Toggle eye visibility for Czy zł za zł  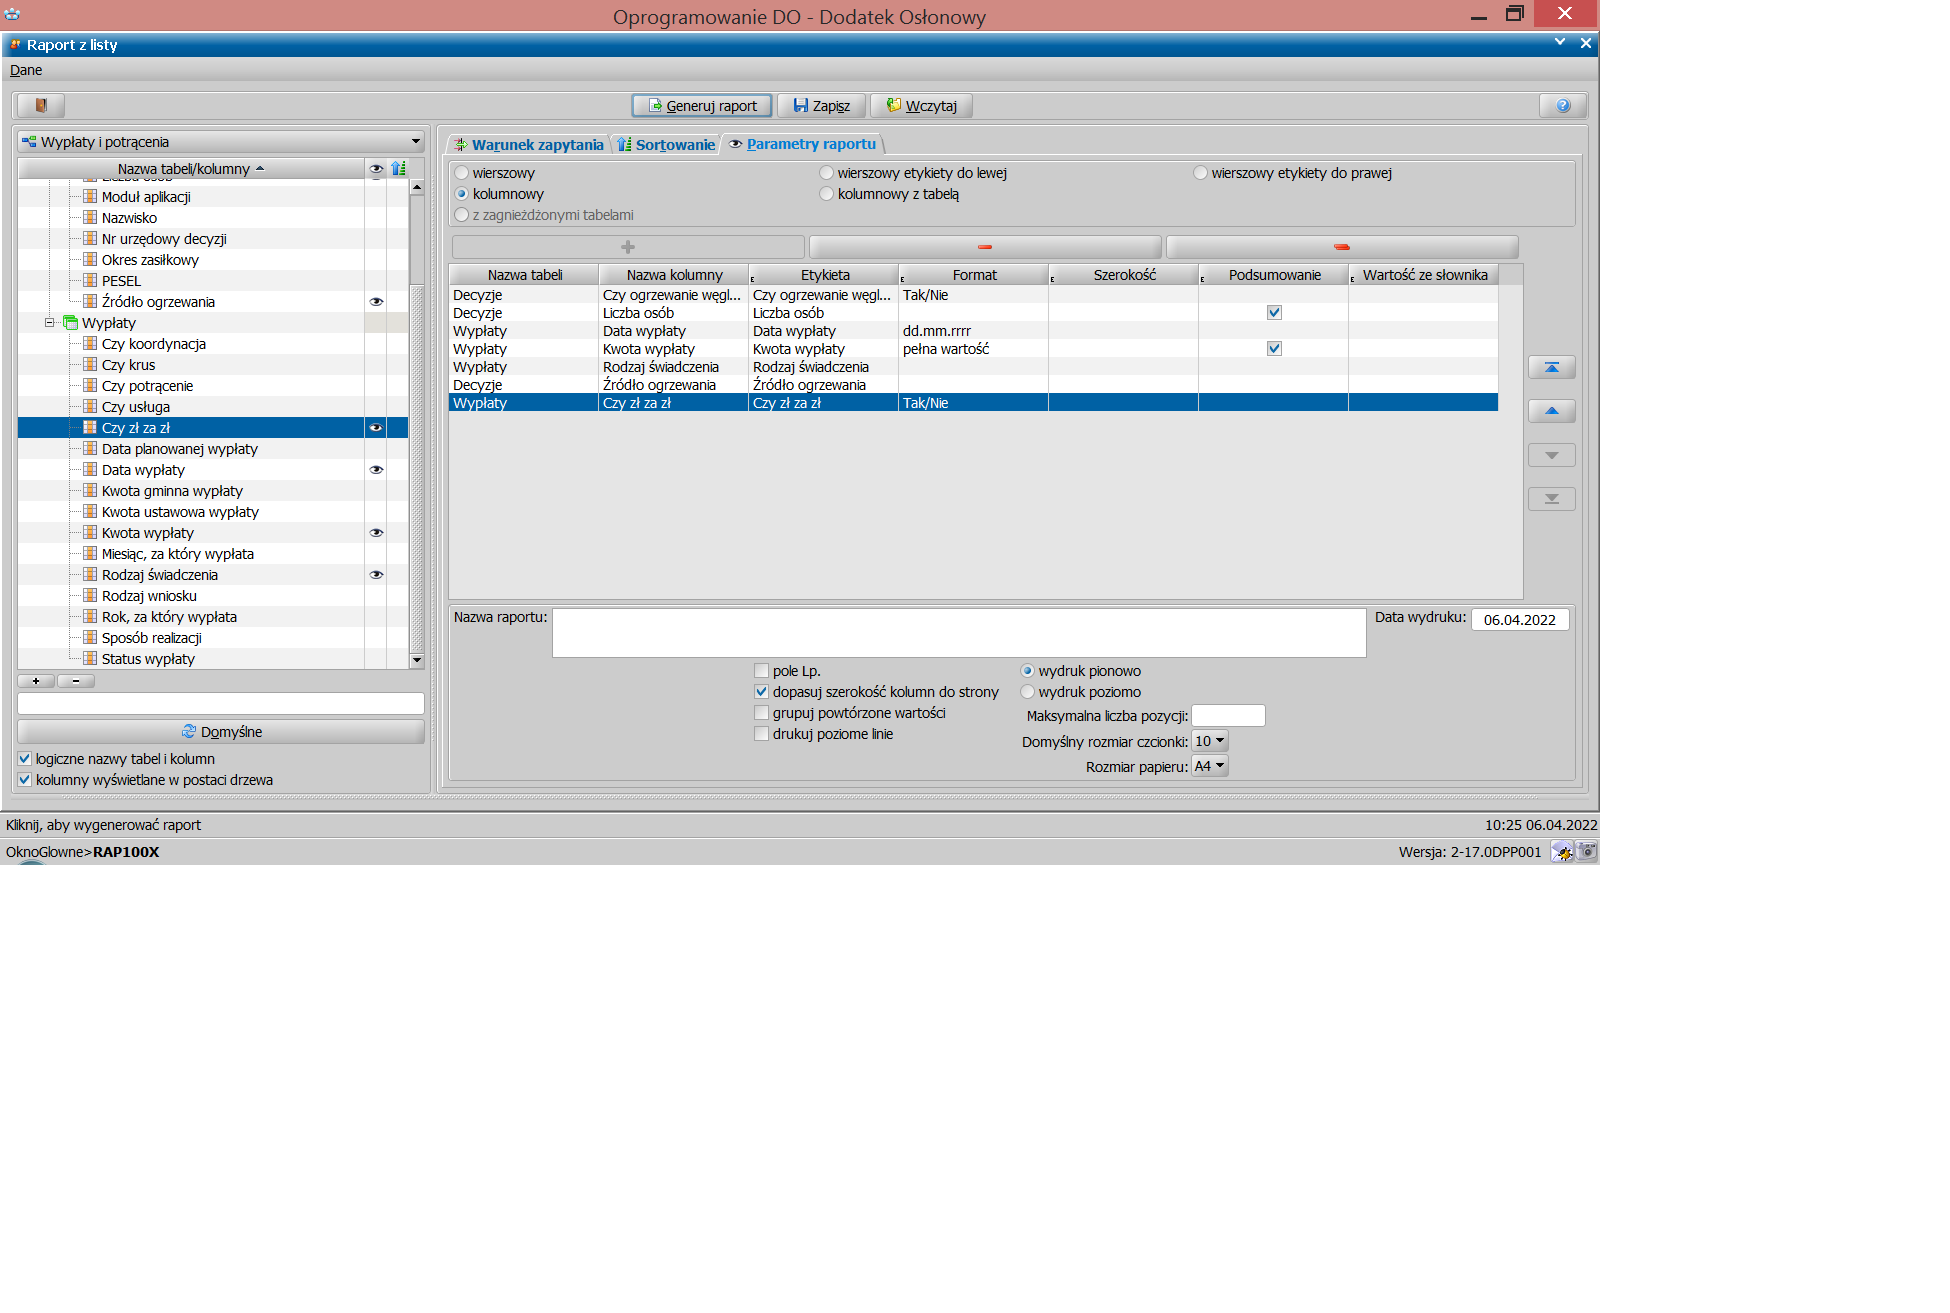coord(376,428)
